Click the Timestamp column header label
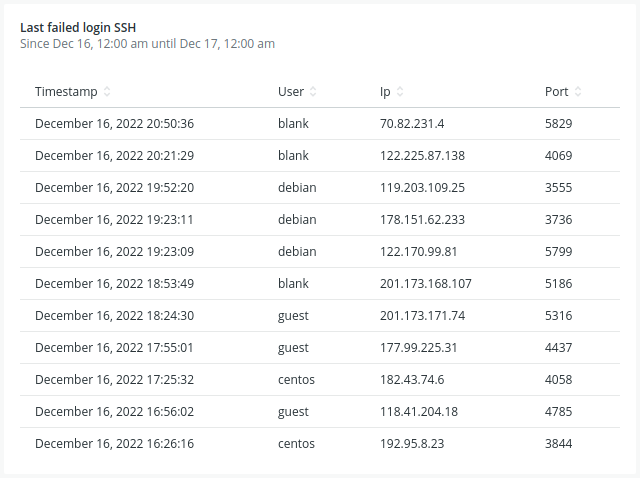The image size is (640, 480). pos(66,92)
